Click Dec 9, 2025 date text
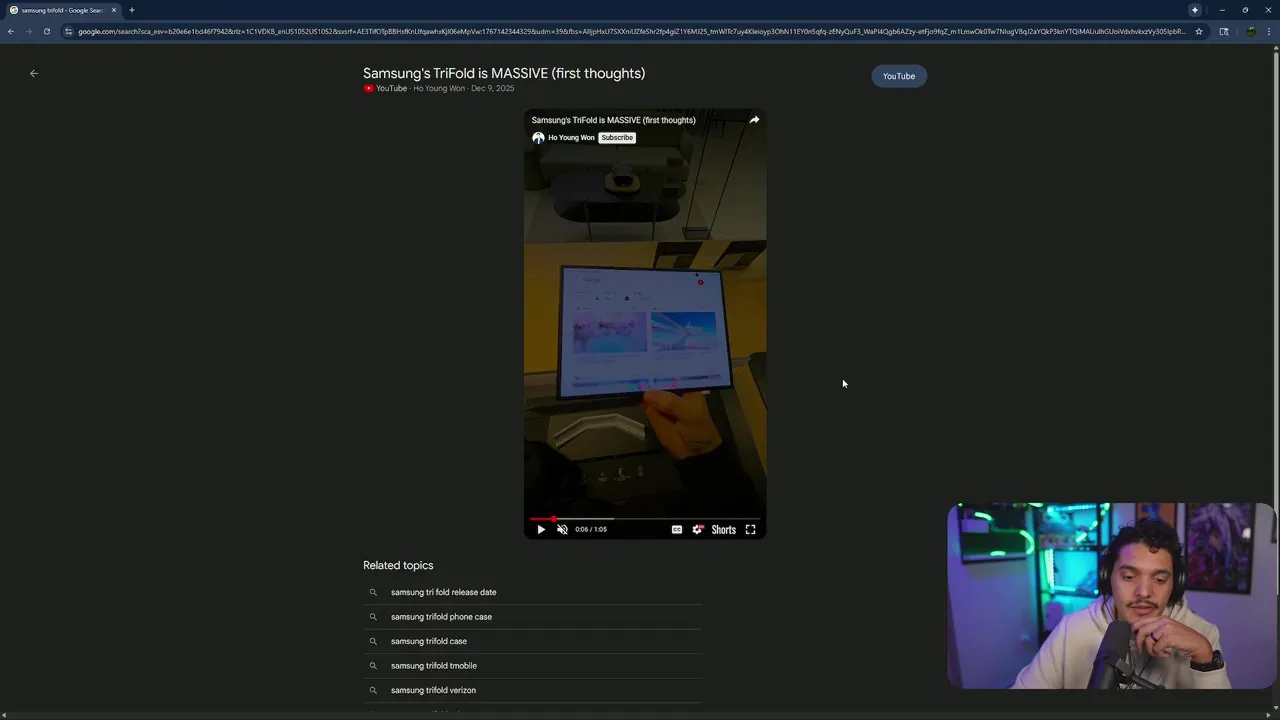This screenshot has height=720, width=1280. (x=492, y=88)
